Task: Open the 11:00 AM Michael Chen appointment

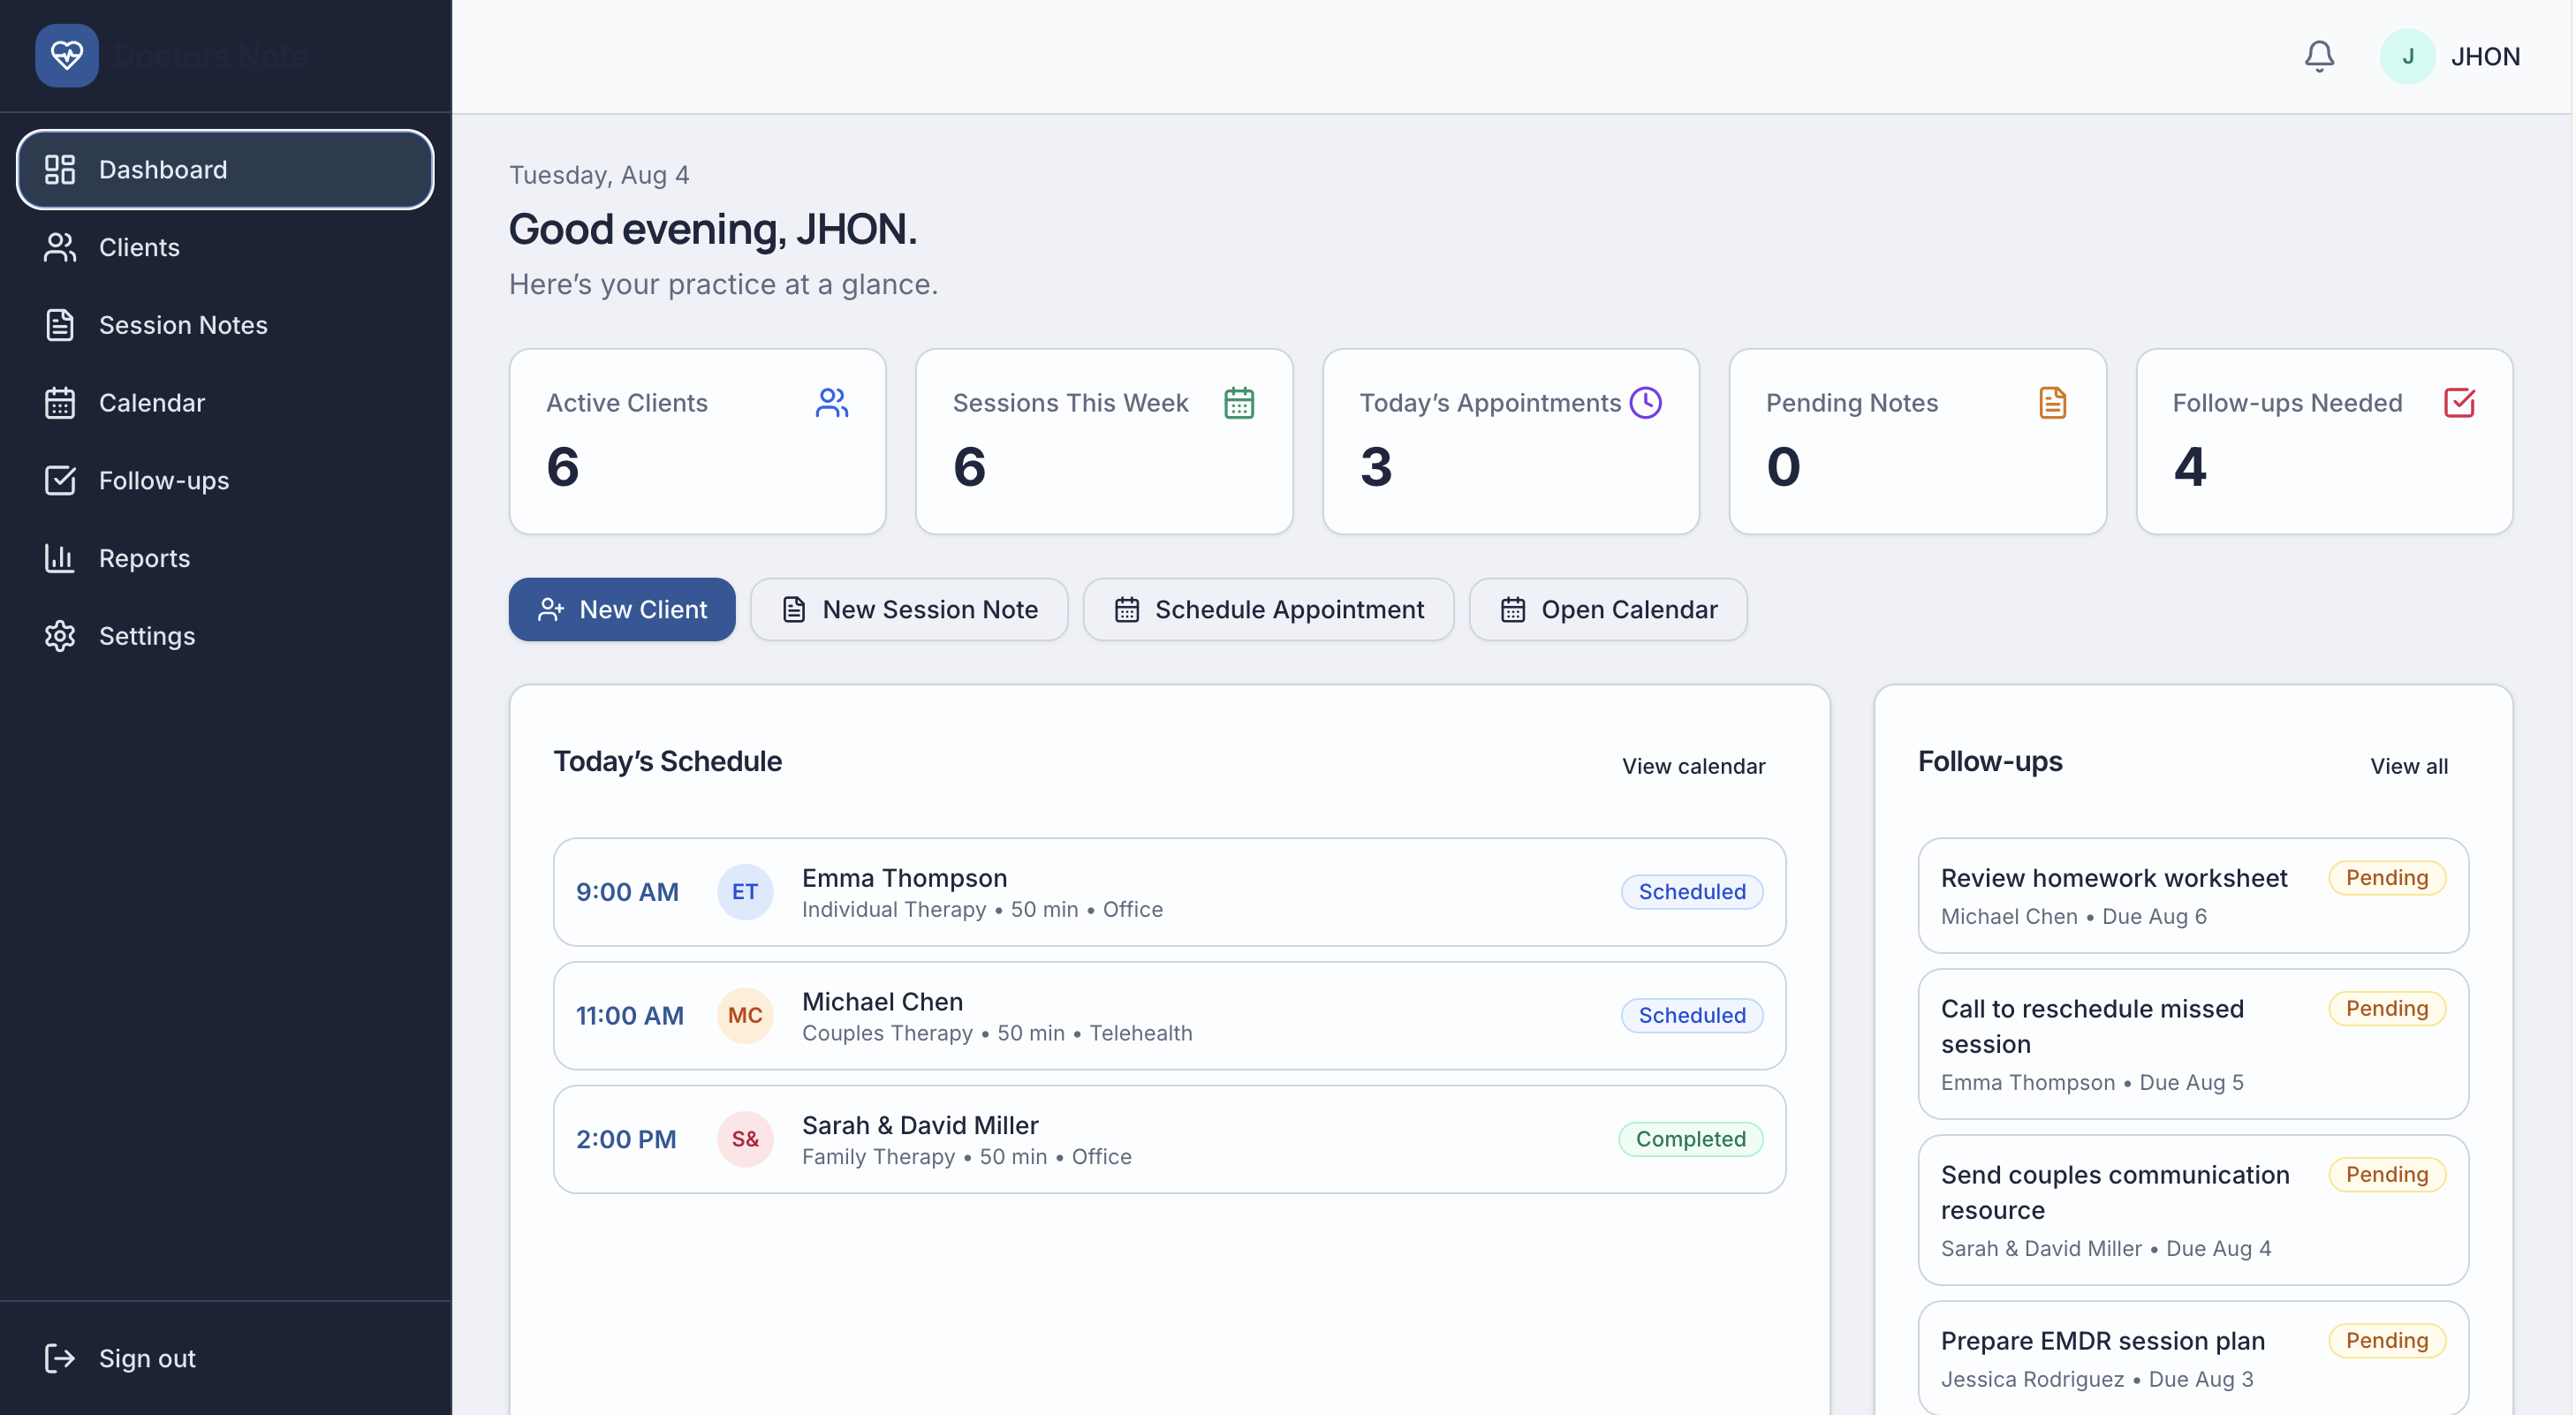Action: pyautogui.click(x=1169, y=1015)
